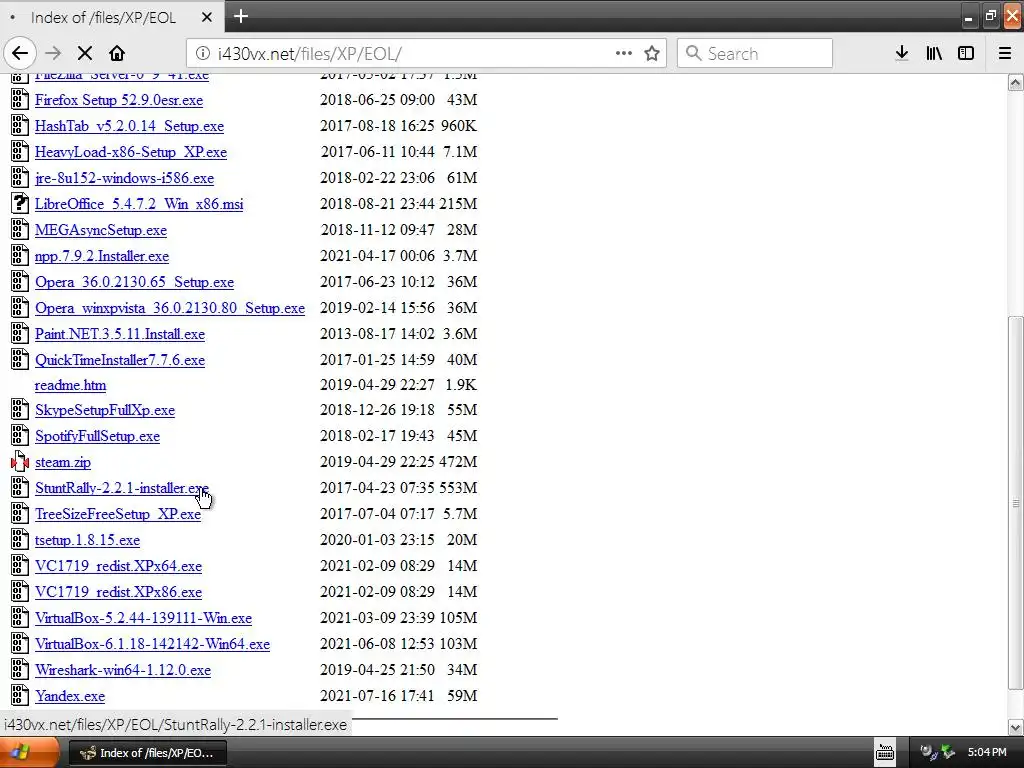Download Opera_winxpvista_36.0.2130.80_Setup.exe

170,308
